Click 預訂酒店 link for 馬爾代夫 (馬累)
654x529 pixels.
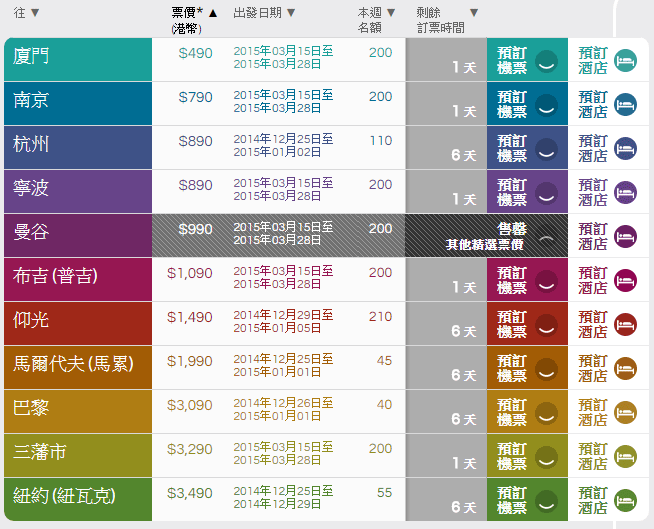pyautogui.click(x=592, y=369)
